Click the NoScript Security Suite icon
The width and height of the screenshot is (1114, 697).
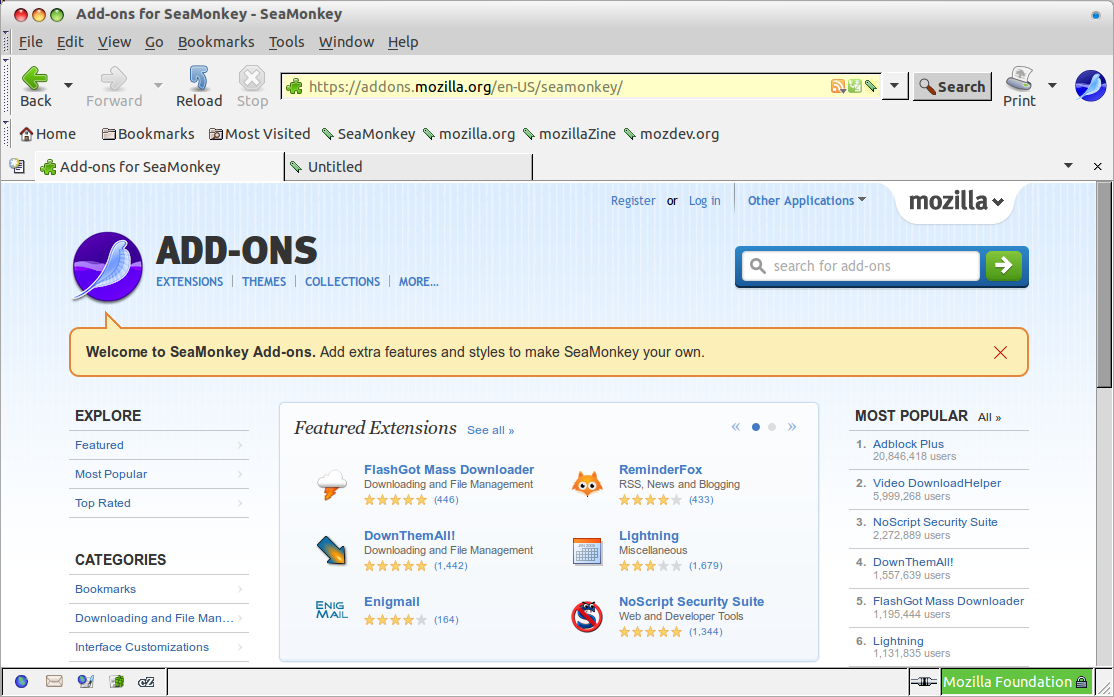tap(587, 616)
